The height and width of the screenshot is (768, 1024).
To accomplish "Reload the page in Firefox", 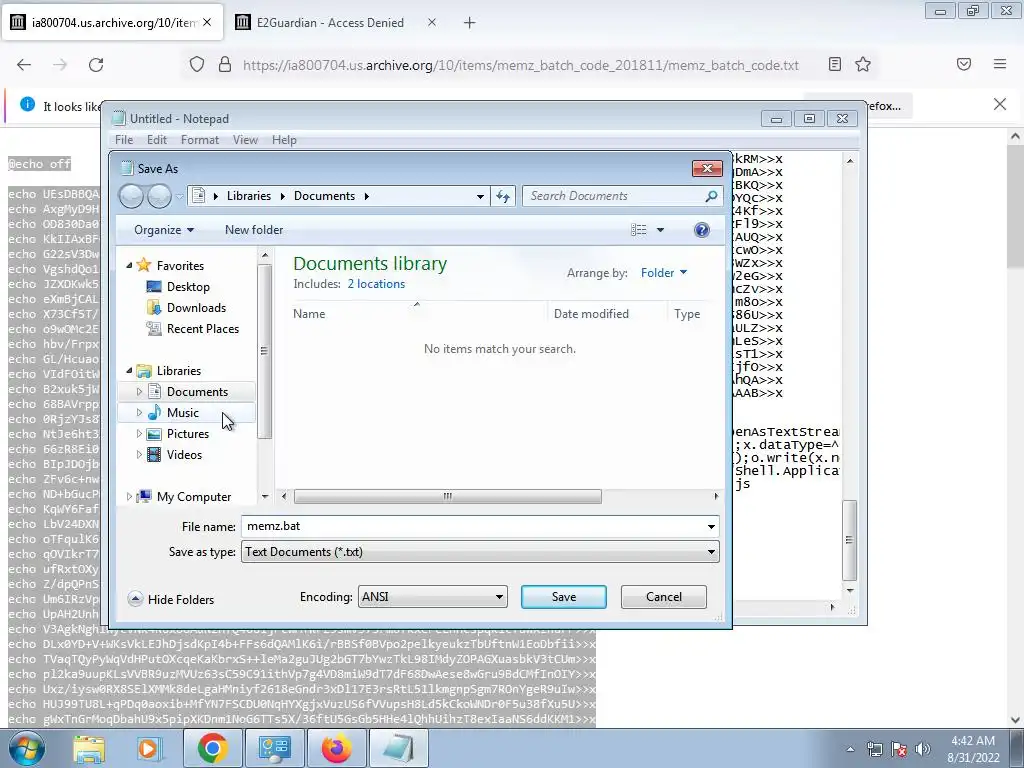I will (x=96, y=65).
